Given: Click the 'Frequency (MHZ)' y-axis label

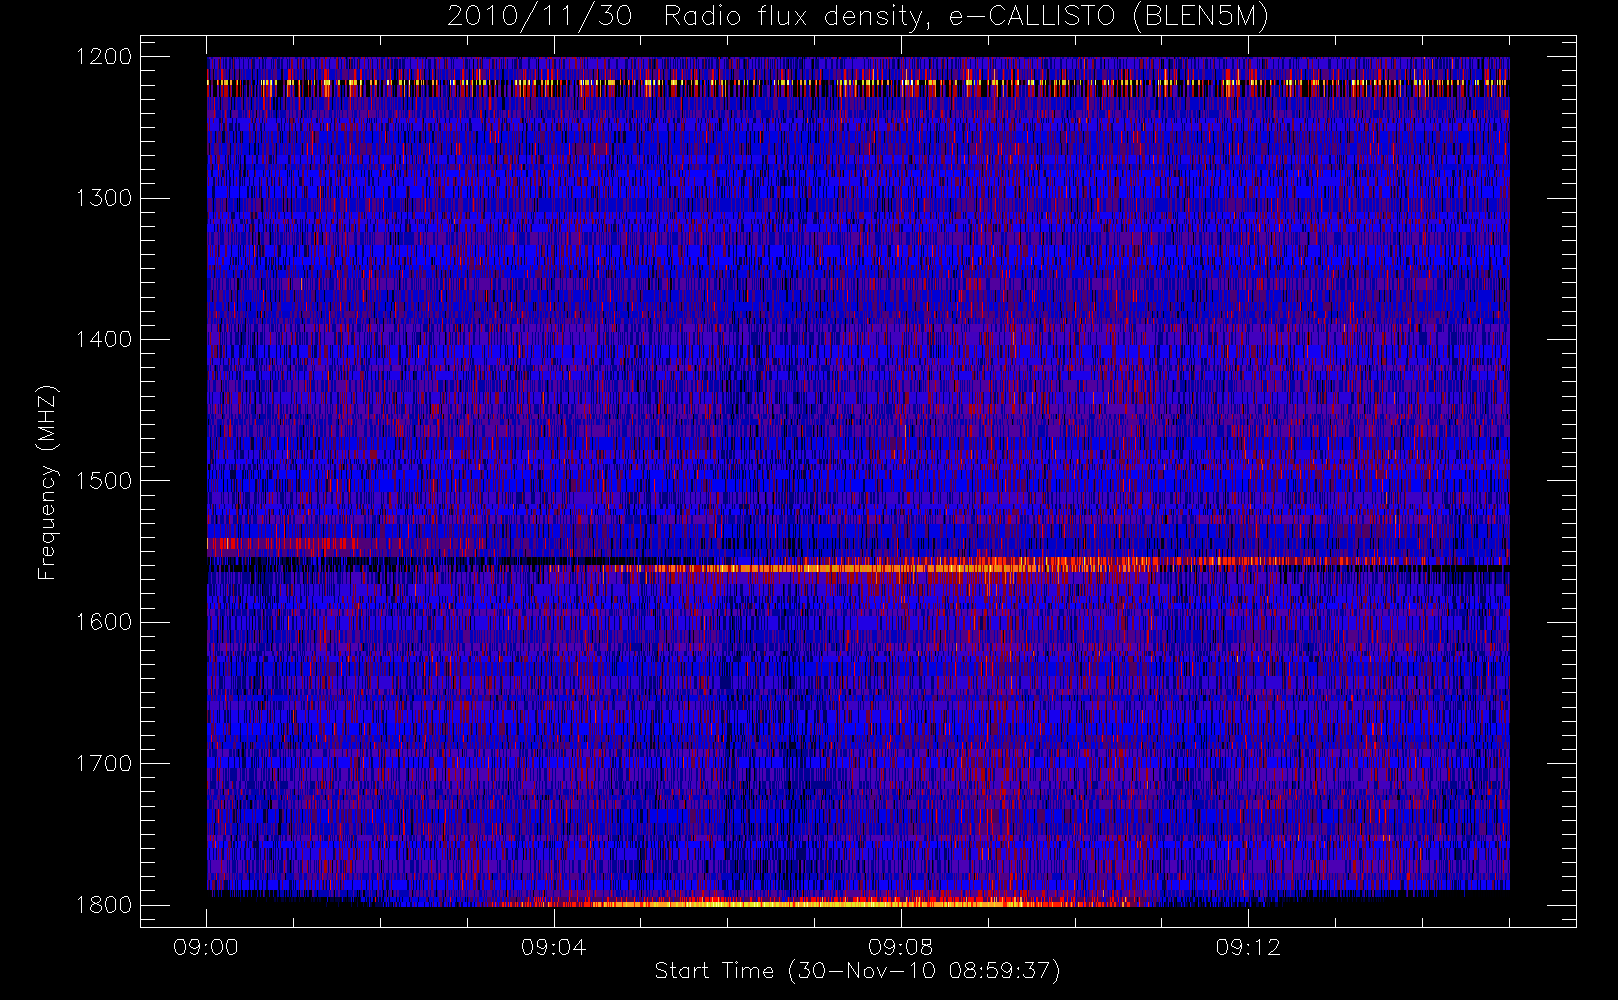Looking at the screenshot, I should click(x=46, y=482).
